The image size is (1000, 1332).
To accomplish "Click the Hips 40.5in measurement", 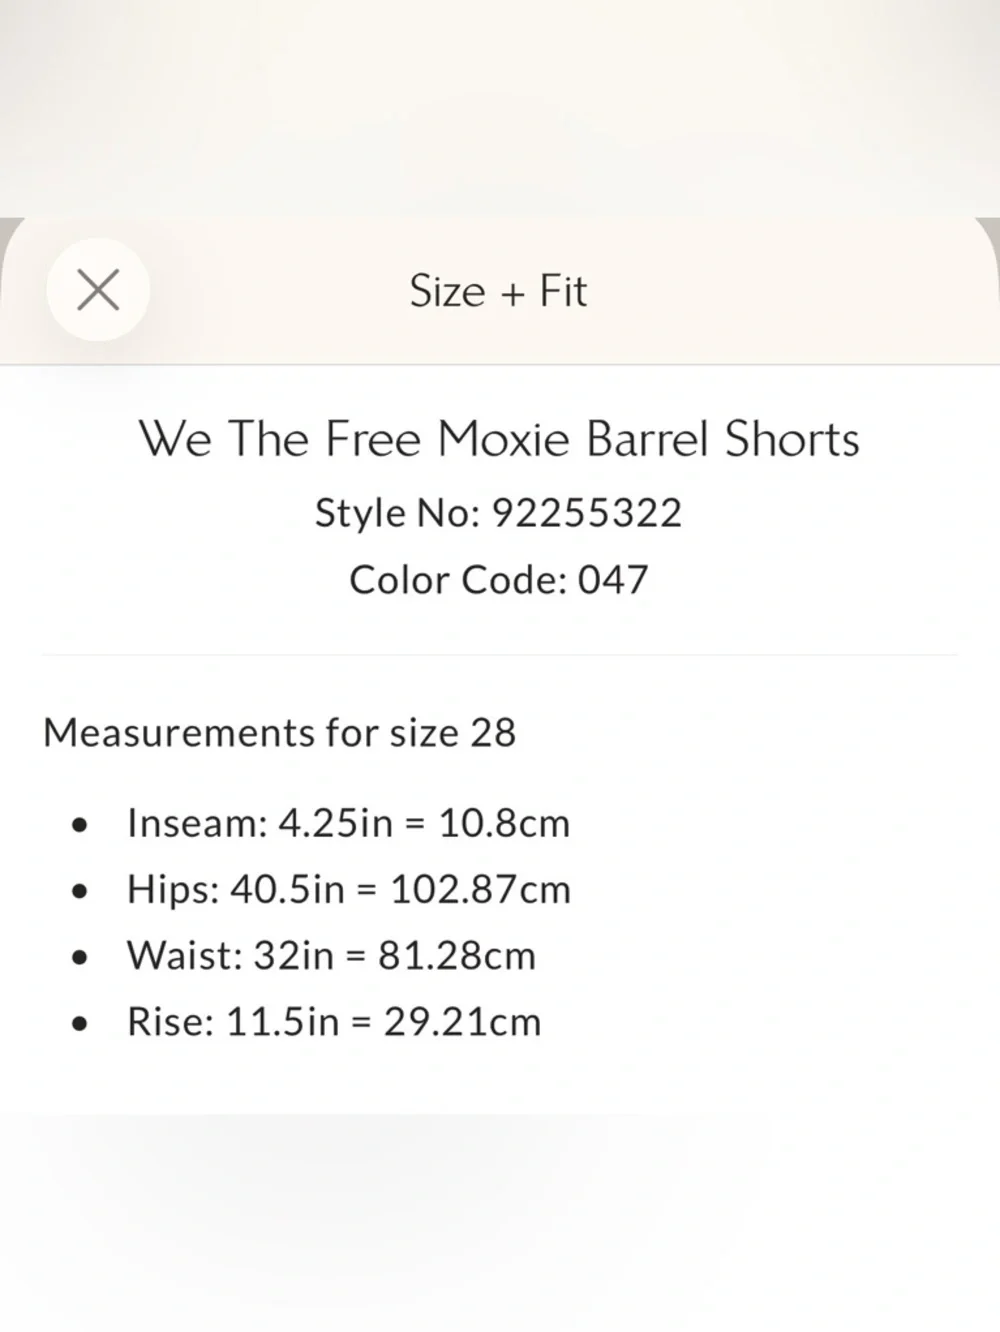I will 348,888.
